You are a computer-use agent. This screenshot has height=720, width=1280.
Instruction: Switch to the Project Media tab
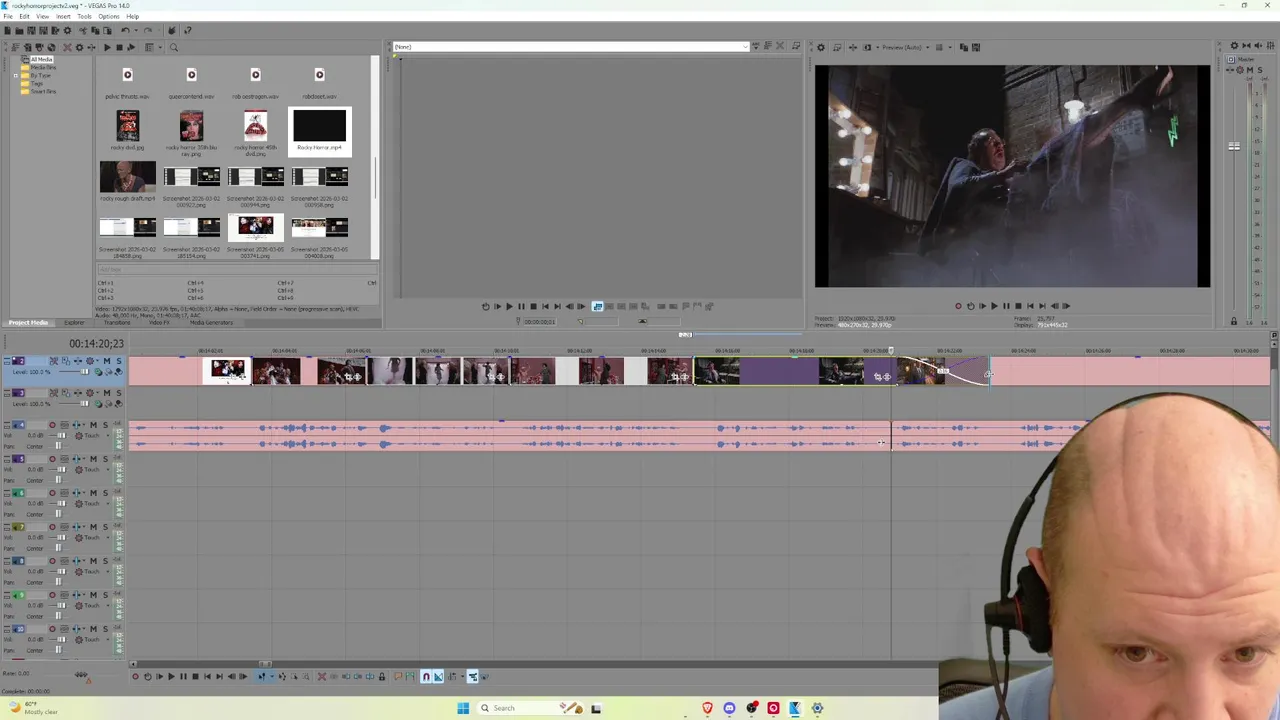pyautogui.click(x=28, y=322)
